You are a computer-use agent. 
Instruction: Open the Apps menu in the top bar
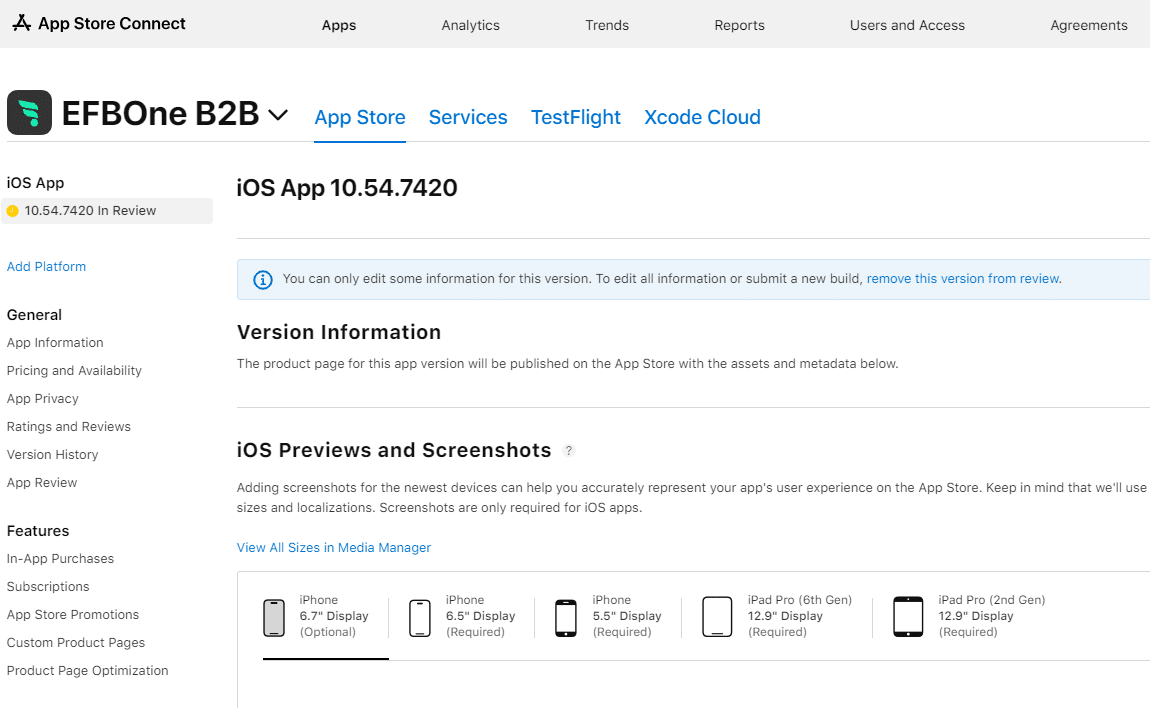339,25
